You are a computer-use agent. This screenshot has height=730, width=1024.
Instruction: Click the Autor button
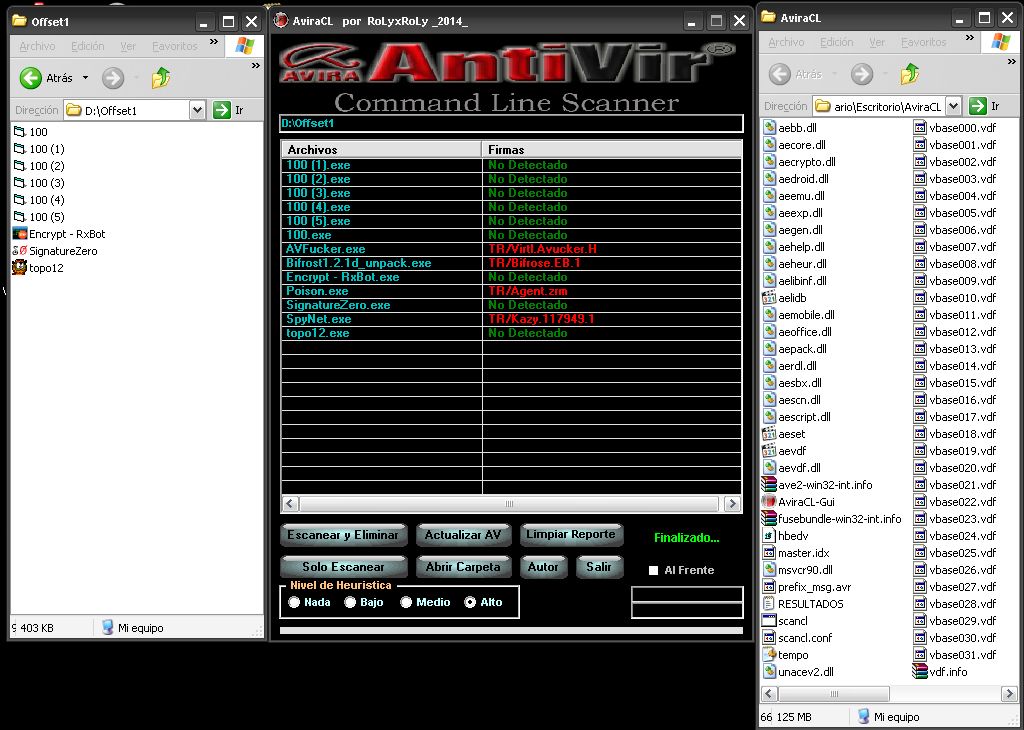click(543, 567)
